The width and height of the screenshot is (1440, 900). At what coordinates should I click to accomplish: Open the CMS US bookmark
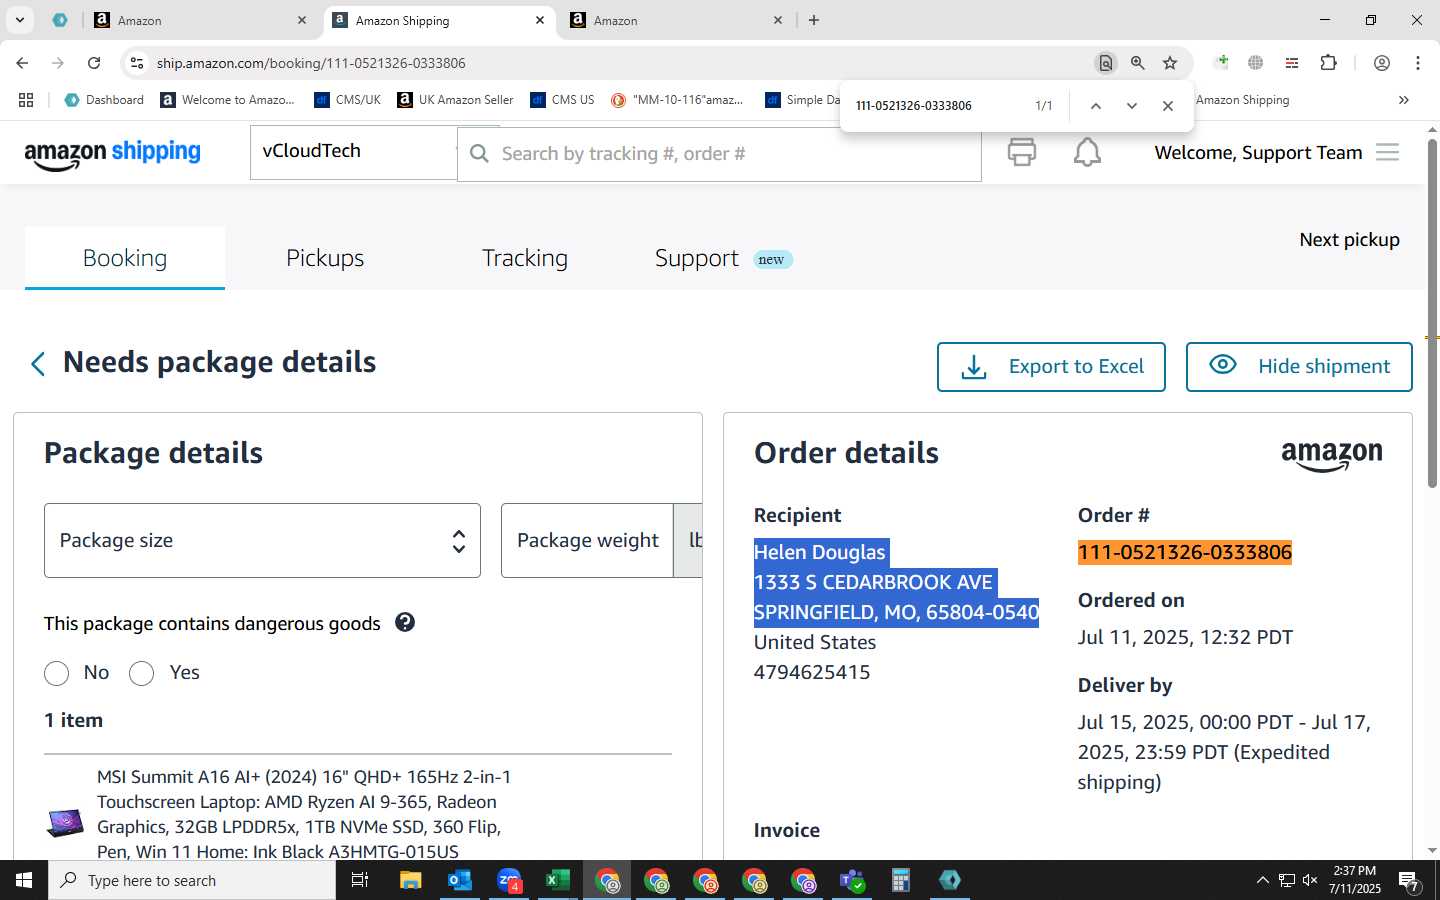pyautogui.click(x=562, y=100)
